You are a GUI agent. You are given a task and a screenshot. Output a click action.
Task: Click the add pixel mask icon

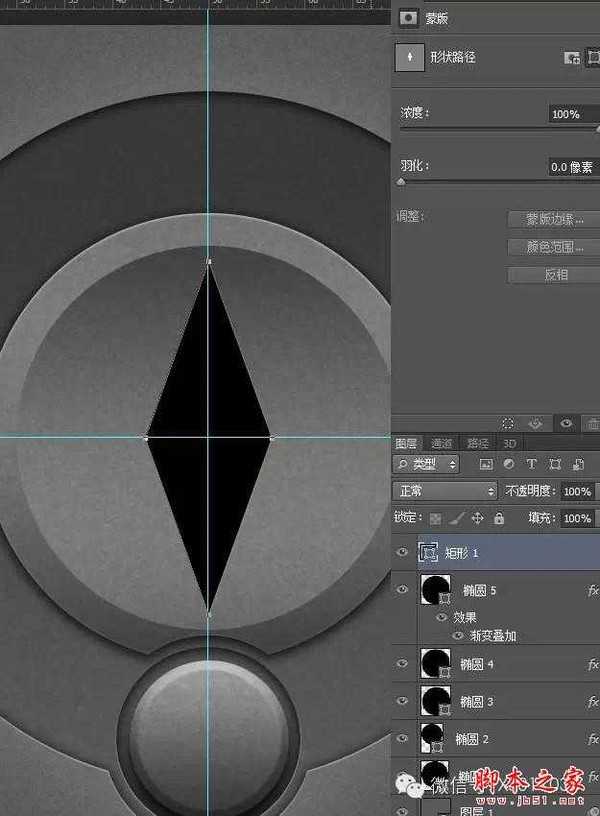pyautogui.click(x=572, y=58)
